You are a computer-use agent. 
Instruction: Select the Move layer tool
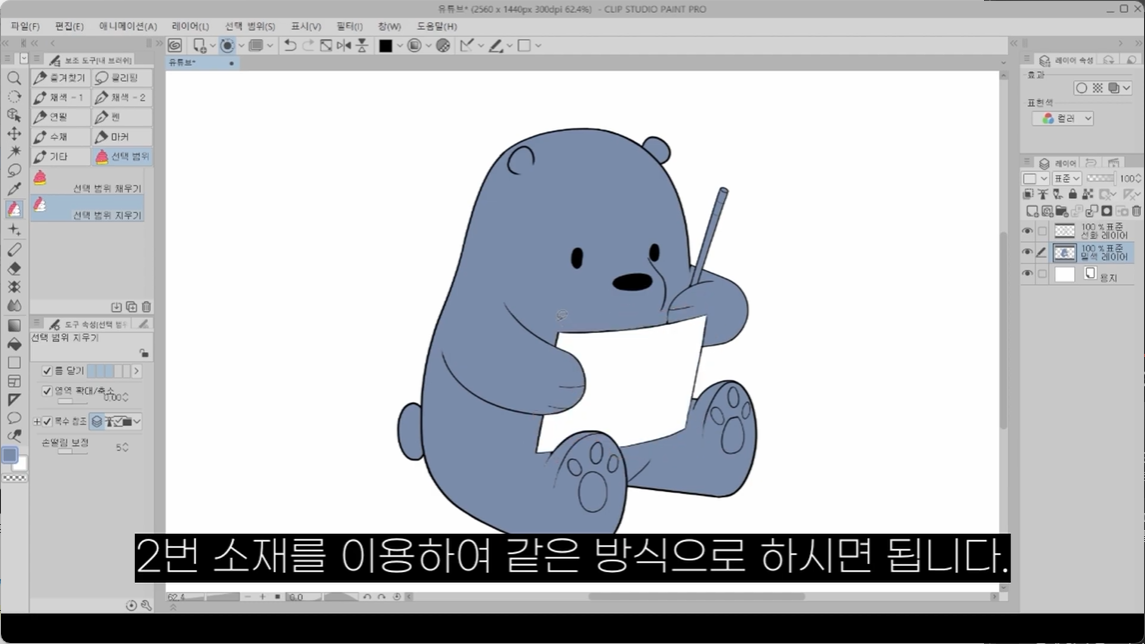pyautogui.click(x=14, y=134)
